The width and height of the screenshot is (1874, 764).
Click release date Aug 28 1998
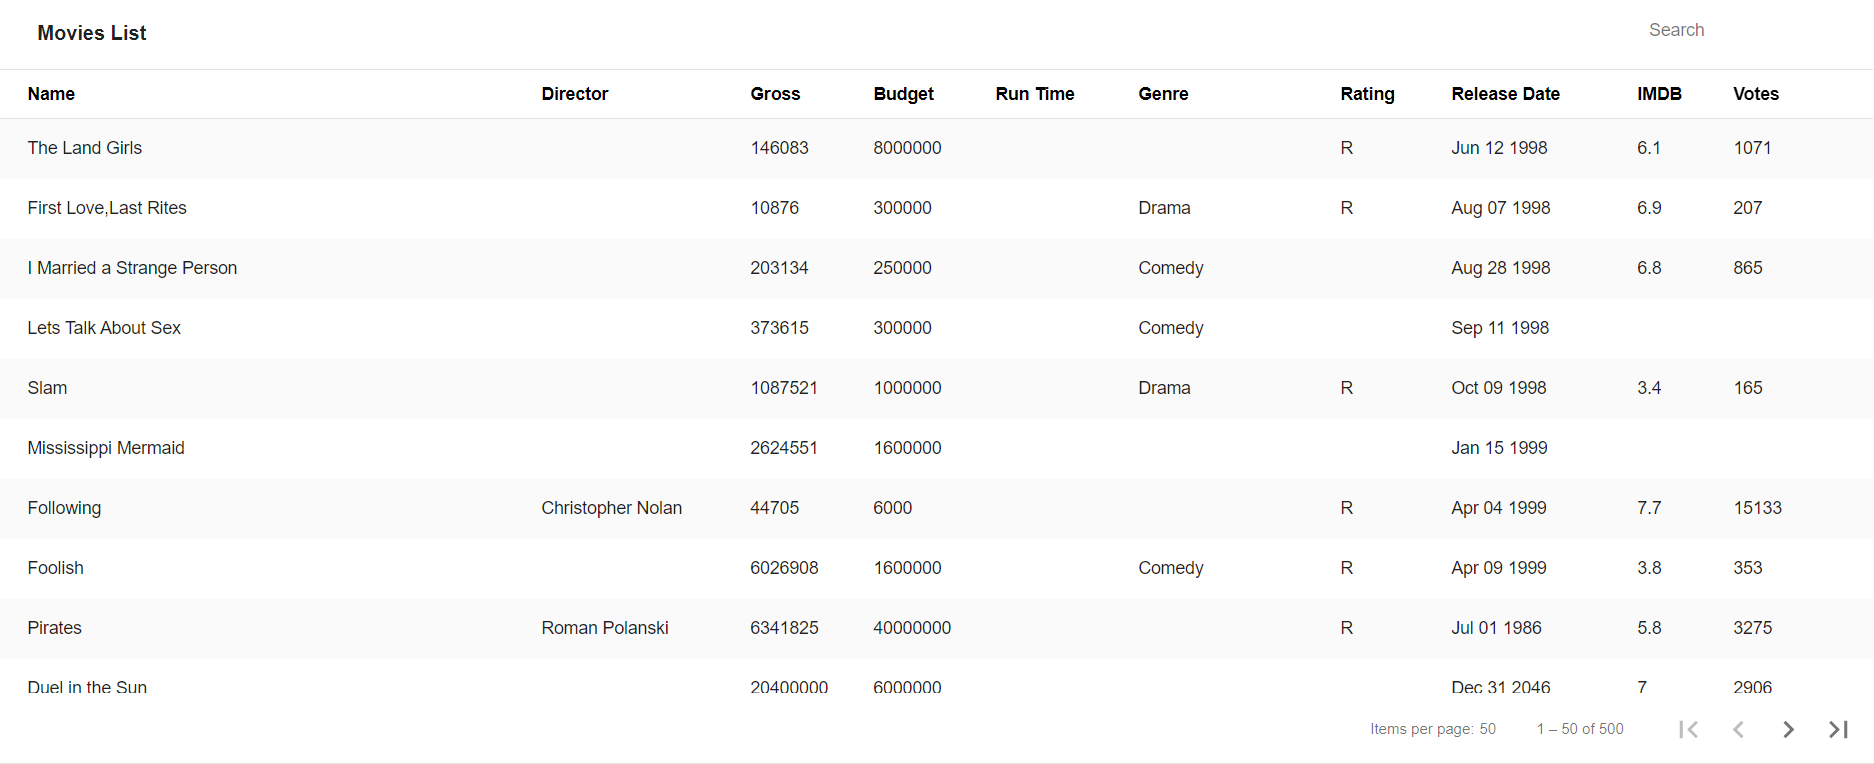1501,268
